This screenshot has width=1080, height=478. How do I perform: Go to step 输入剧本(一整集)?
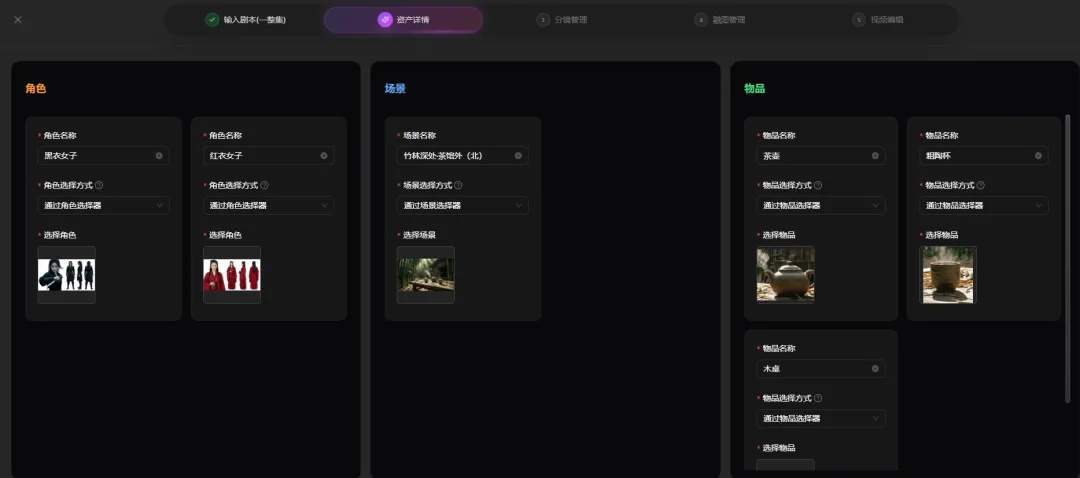tap(246, 20)
